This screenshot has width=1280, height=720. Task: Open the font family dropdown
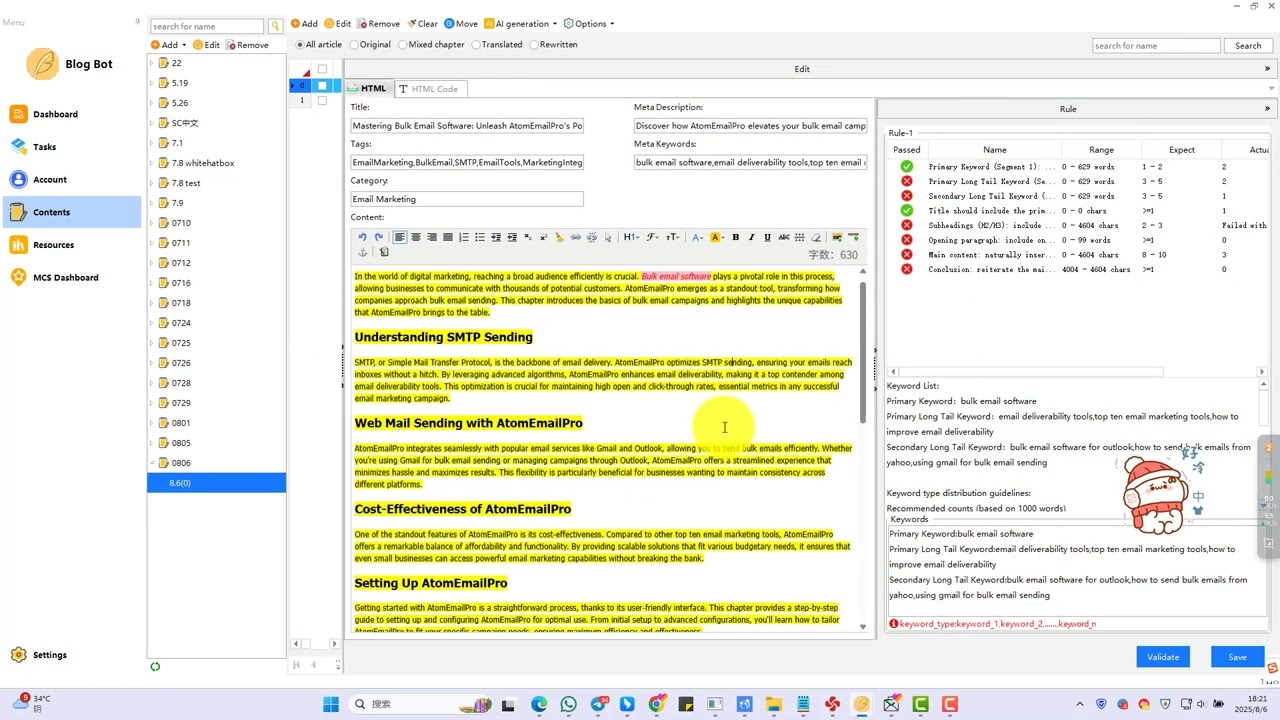tap(652, 237)
